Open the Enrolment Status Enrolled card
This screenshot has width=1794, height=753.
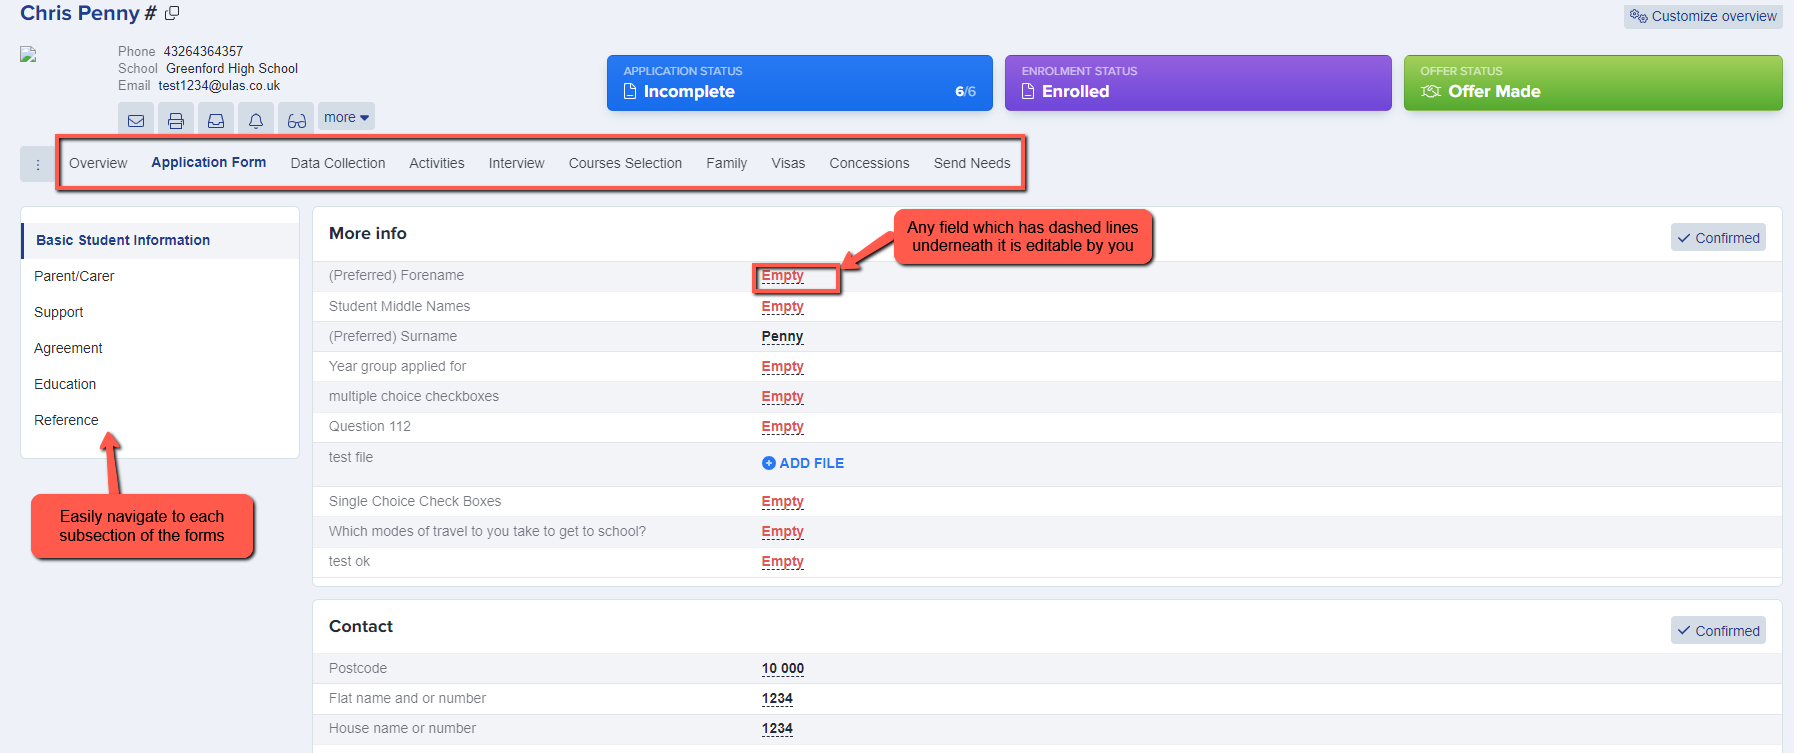tap(1198, 83)
